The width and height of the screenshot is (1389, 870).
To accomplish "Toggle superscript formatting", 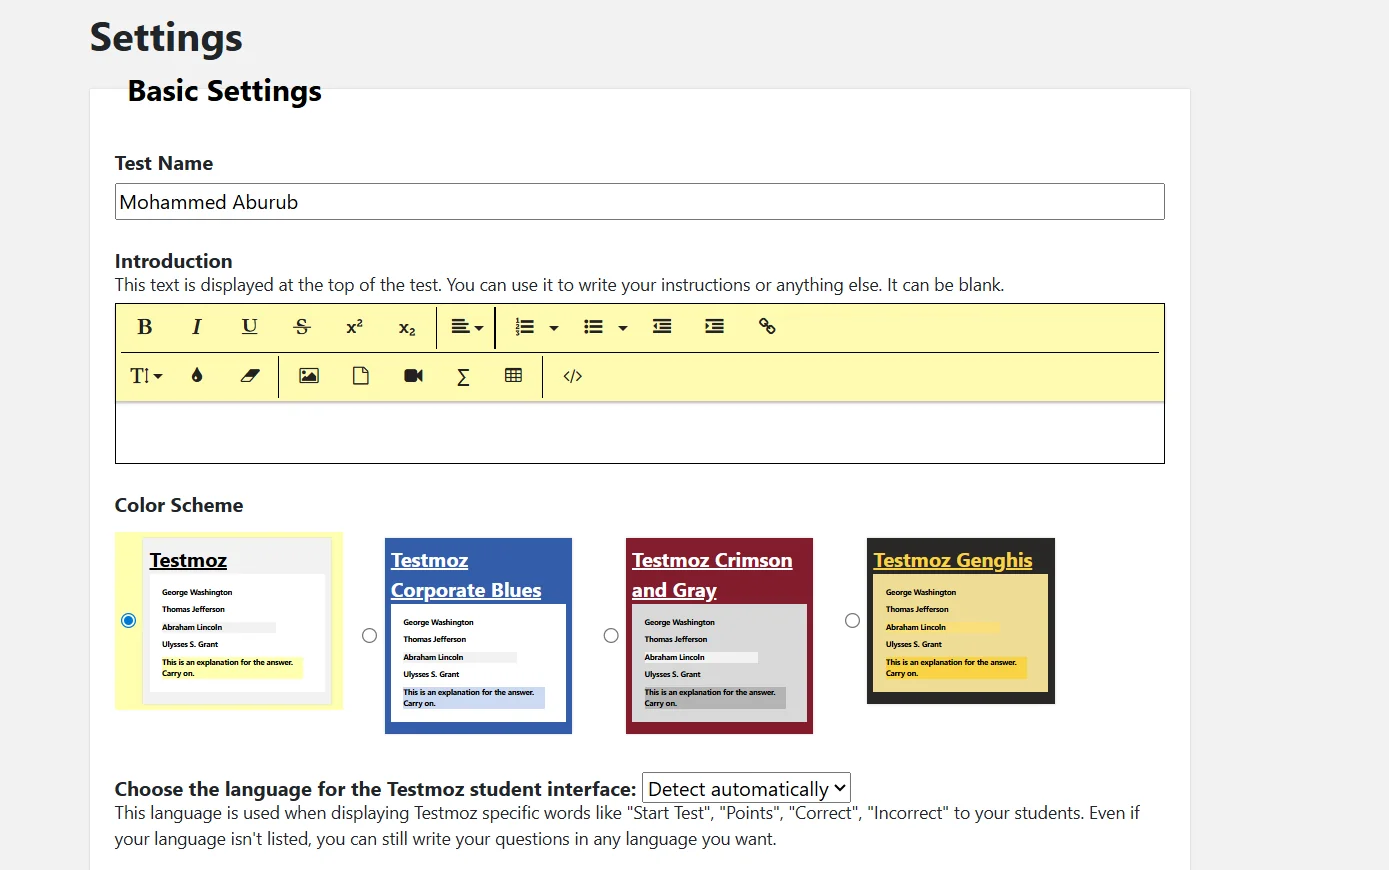I will (x=353, y=327).
